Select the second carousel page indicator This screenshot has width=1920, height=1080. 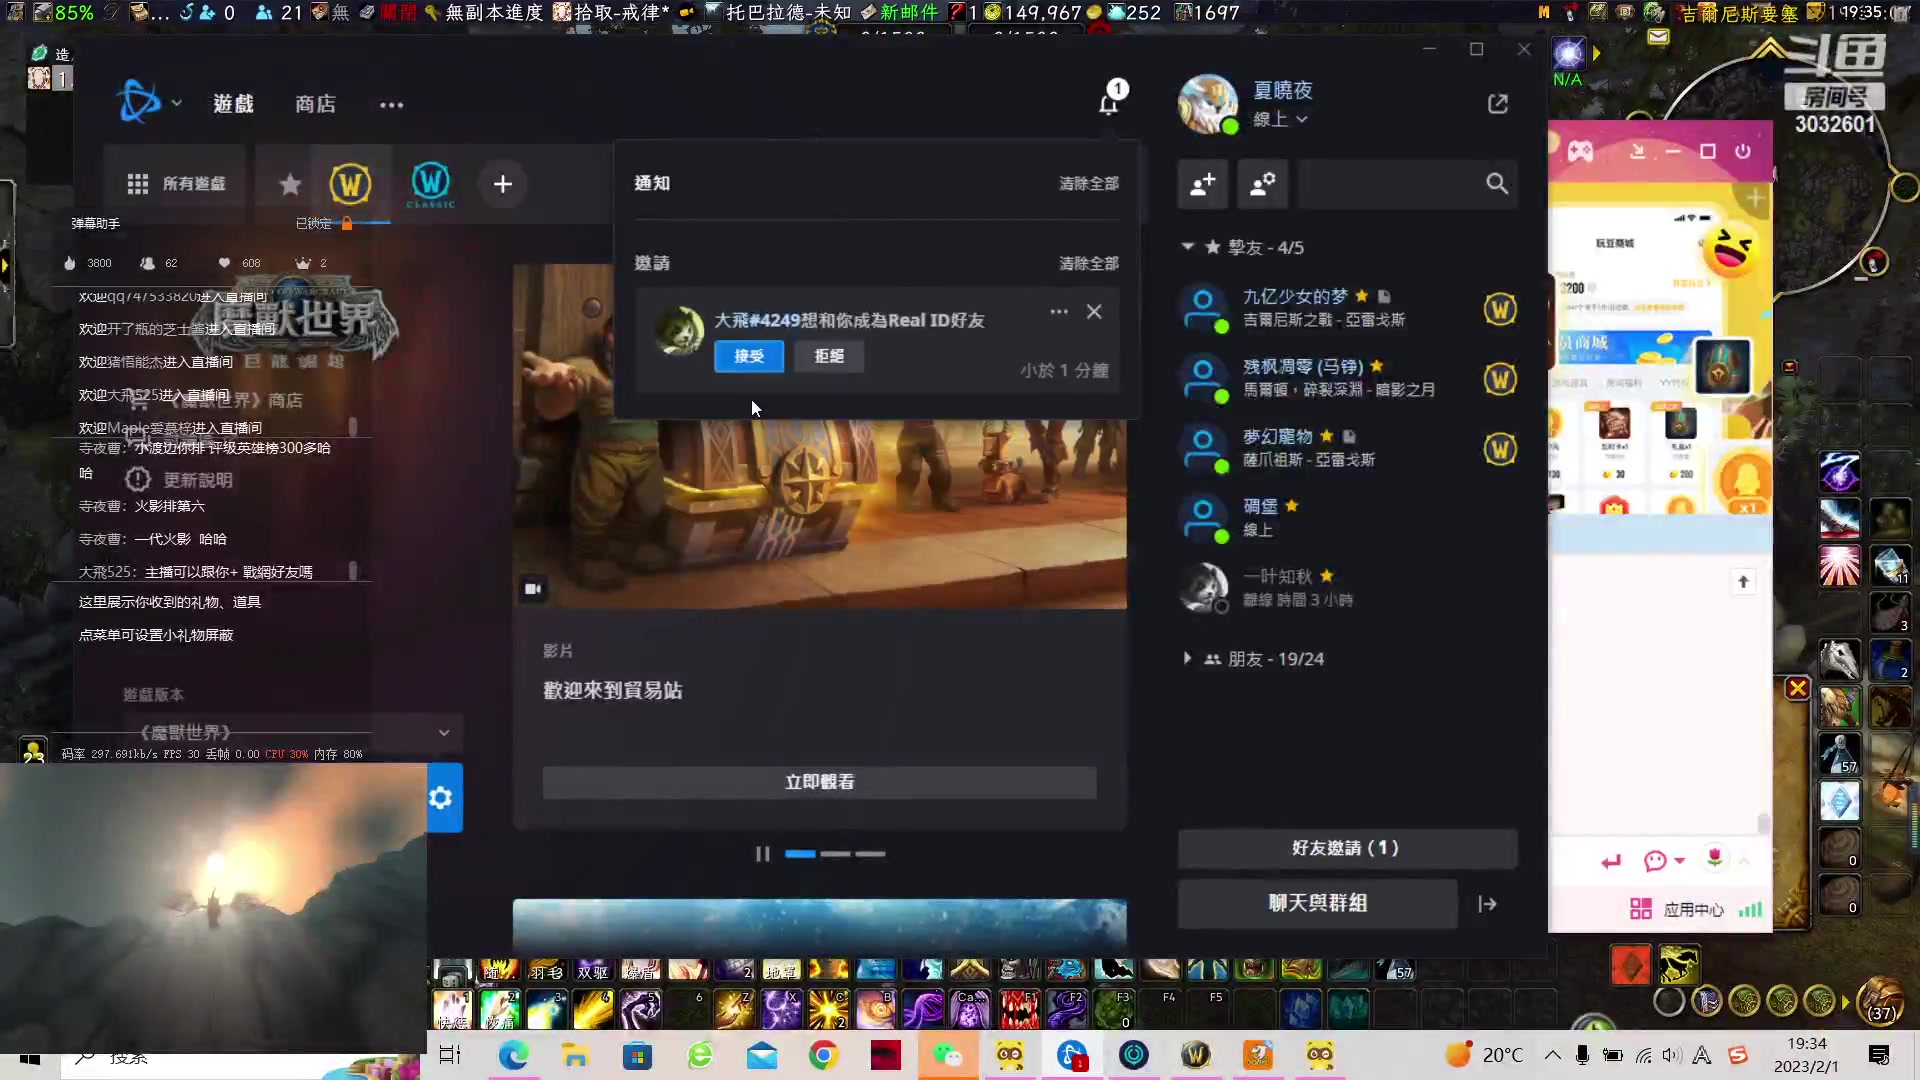coord(835,854)
